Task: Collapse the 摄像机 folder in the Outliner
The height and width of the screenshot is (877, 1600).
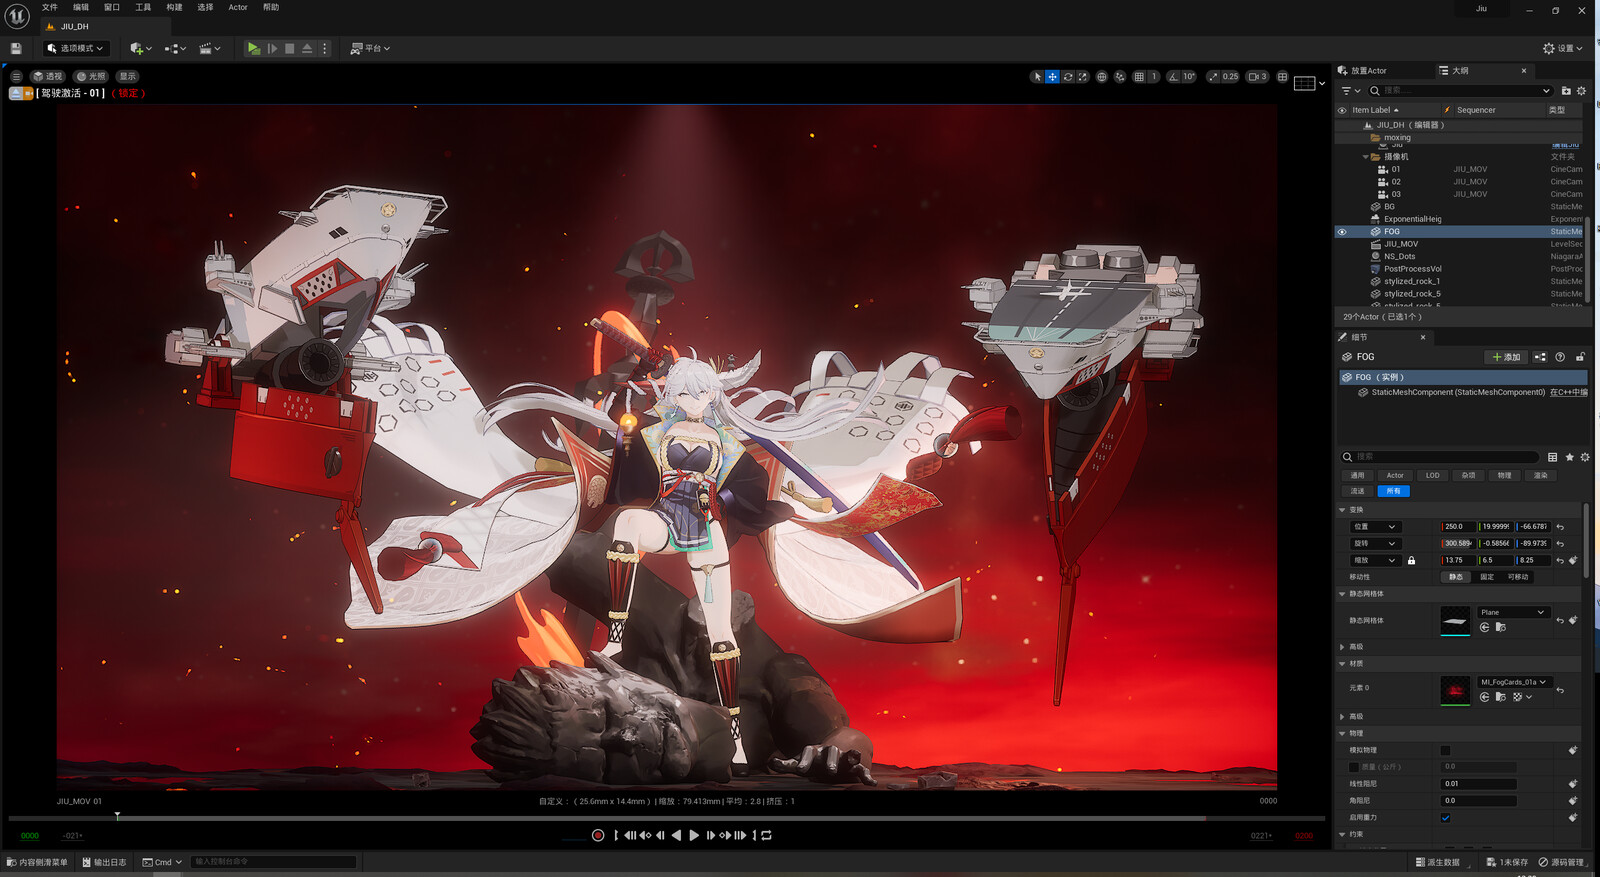Action: point(1366,157)
